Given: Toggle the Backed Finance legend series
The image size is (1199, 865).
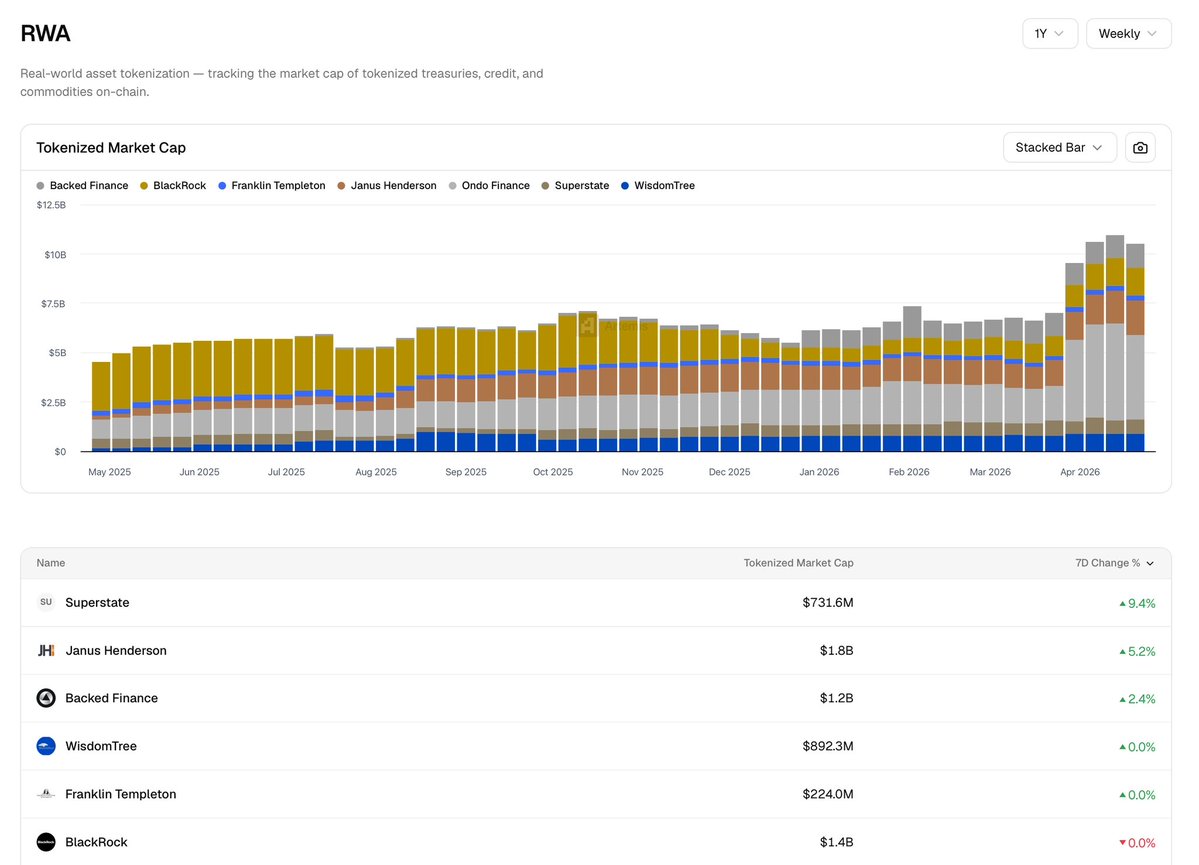Looking at the screenshot, I should 82,186.
